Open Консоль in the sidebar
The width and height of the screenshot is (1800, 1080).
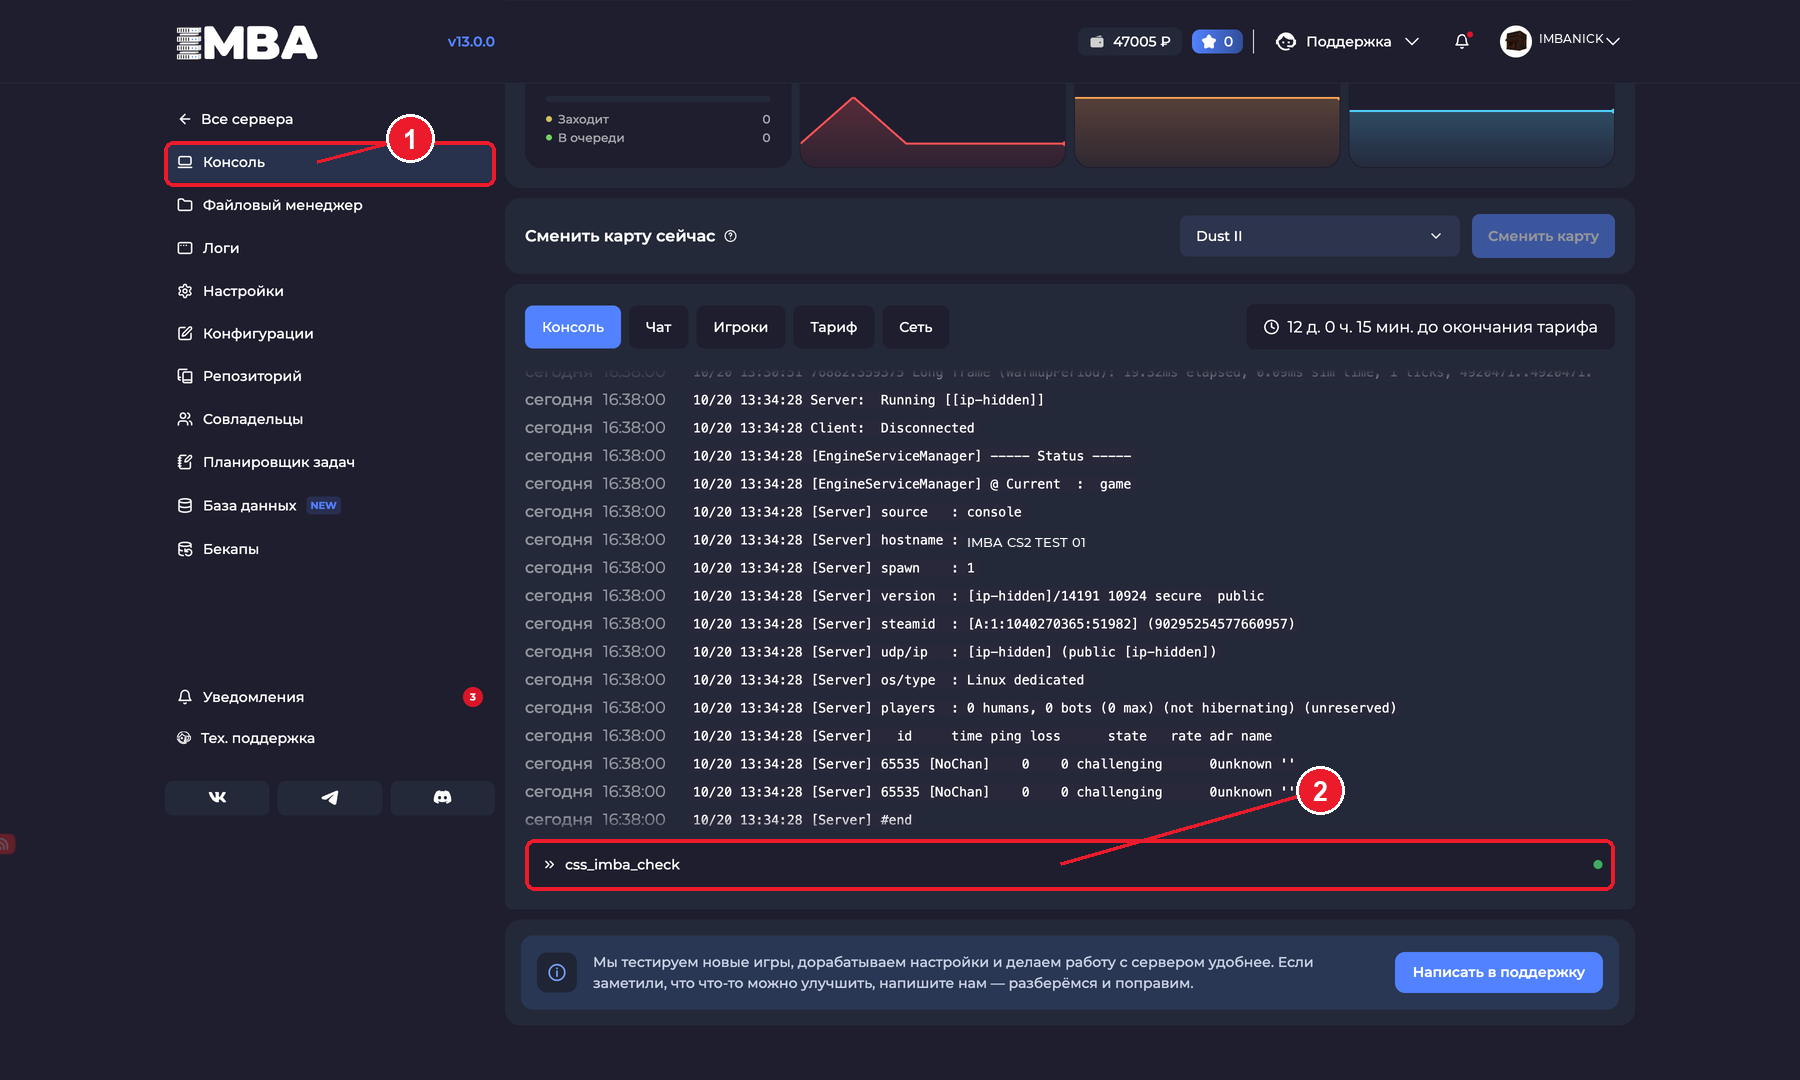click(330, 162)
